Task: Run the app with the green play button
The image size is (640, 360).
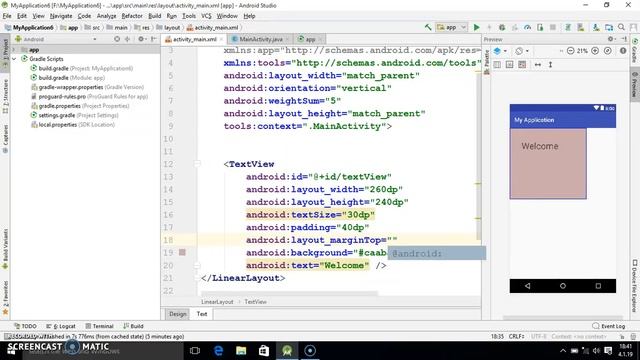Action: tap(476, 27)
